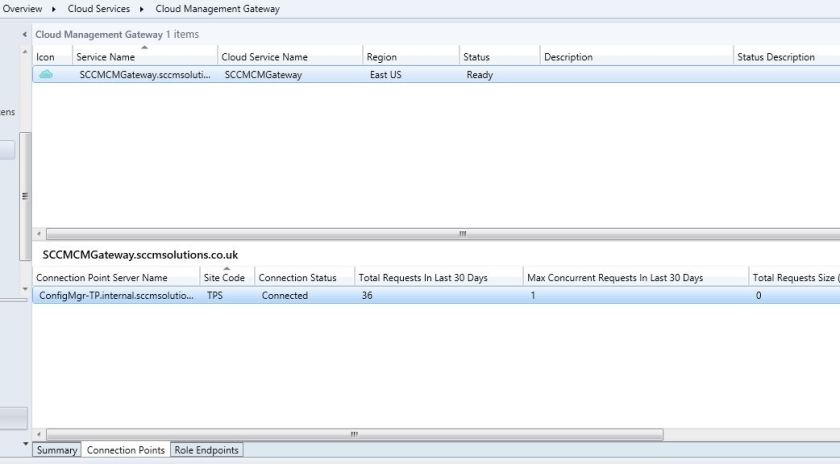This screenshot has height=464, width=840.
Task: Select SCCMCMGateway.sccmsoluti... service name cell
Action: click(x=145, y=75)
